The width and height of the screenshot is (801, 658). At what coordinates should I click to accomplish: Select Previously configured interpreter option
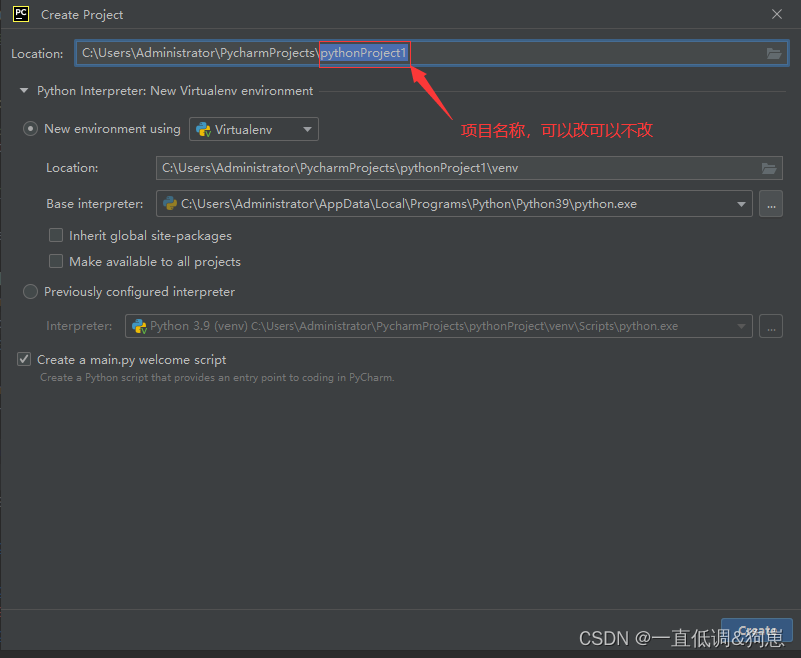point(30,291)
